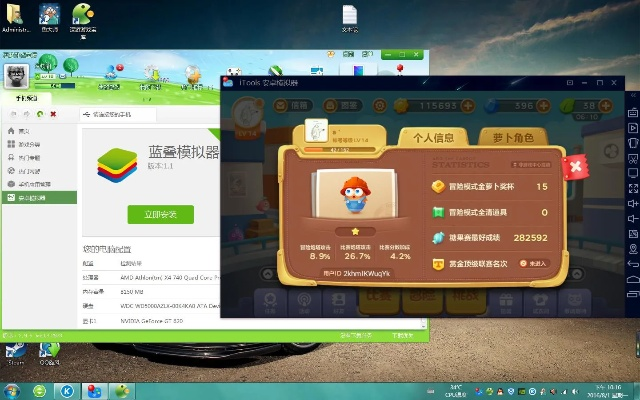640x400 pixels.
Task: Click screen display icon in iTools sidebar
Action: pyautogui.click(x=633, y=173)
